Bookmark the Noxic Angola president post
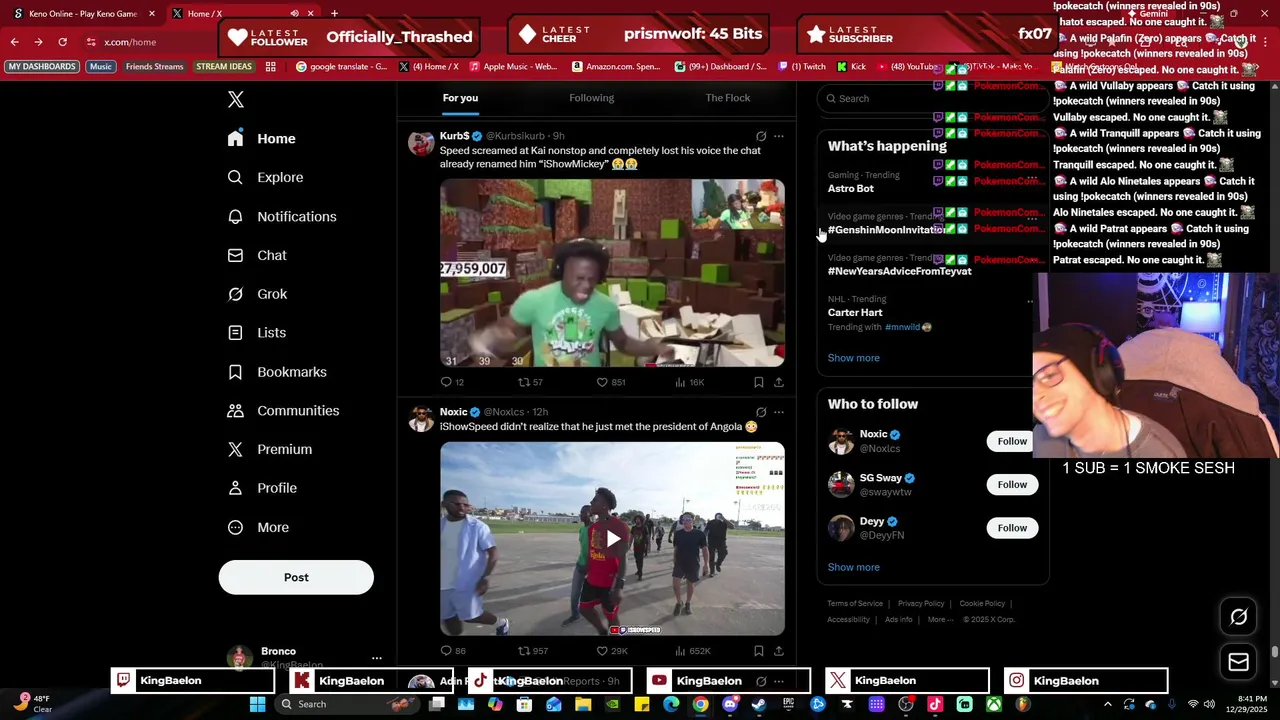 (x=758, y=651)
